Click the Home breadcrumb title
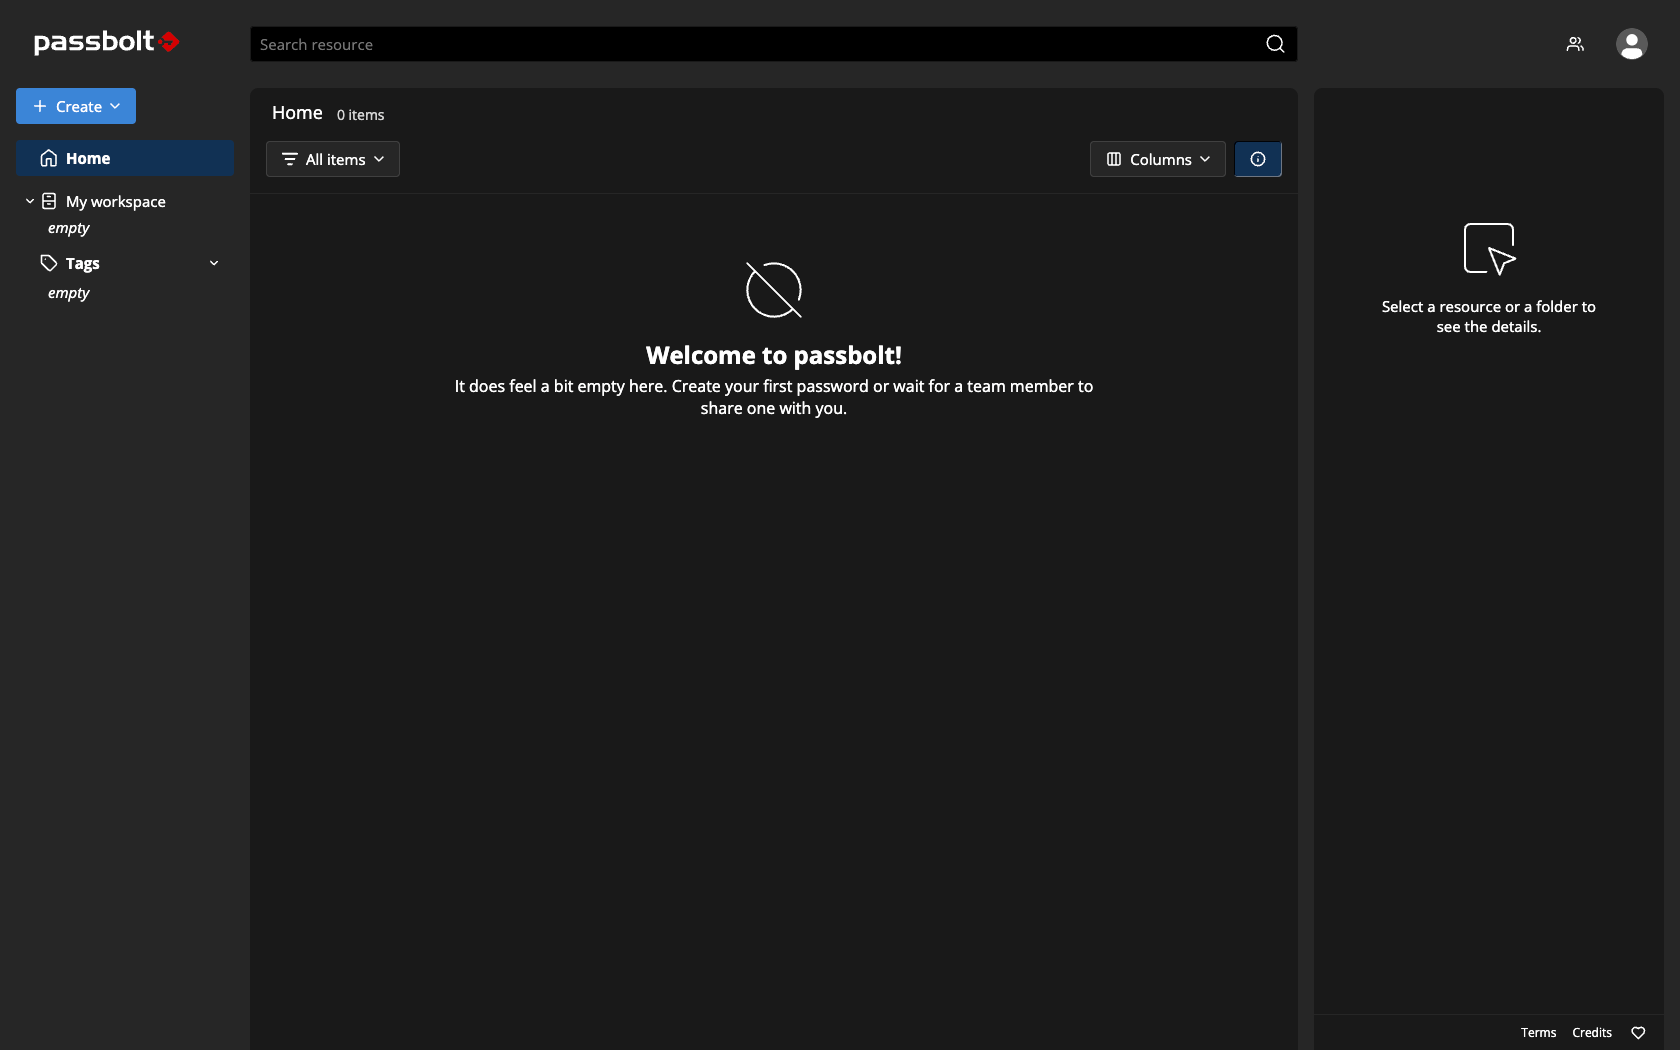 pos(297,113)
